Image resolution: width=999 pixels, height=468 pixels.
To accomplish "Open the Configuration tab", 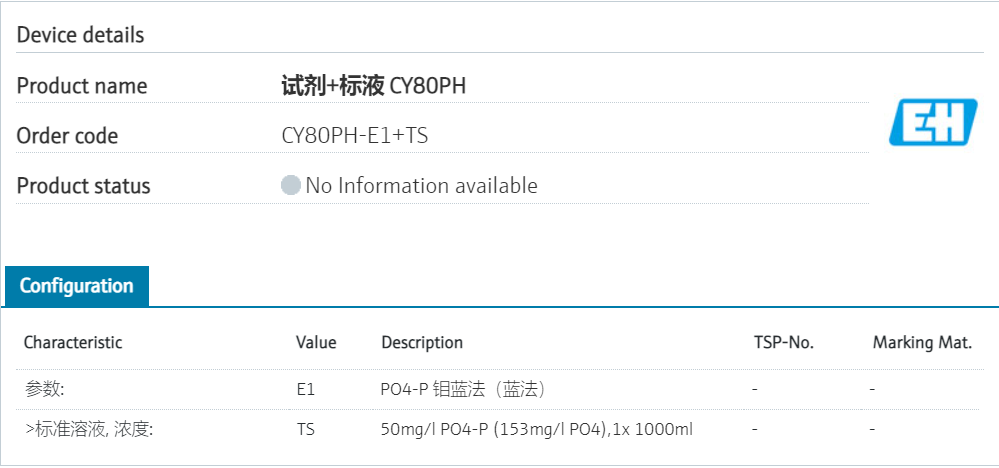I will click(77, 286).
